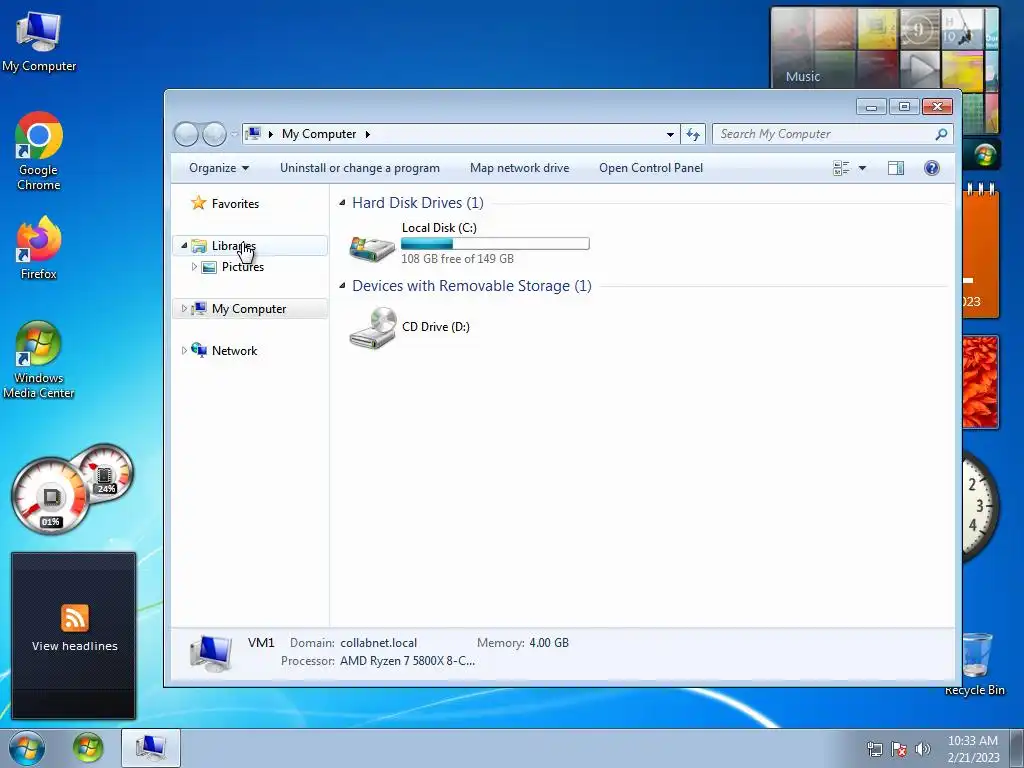Image resolution: width=1024 pixels, height=768 pixels.
Task: Click the Memory 4.00 GB value
Action: tap(549, 643)
